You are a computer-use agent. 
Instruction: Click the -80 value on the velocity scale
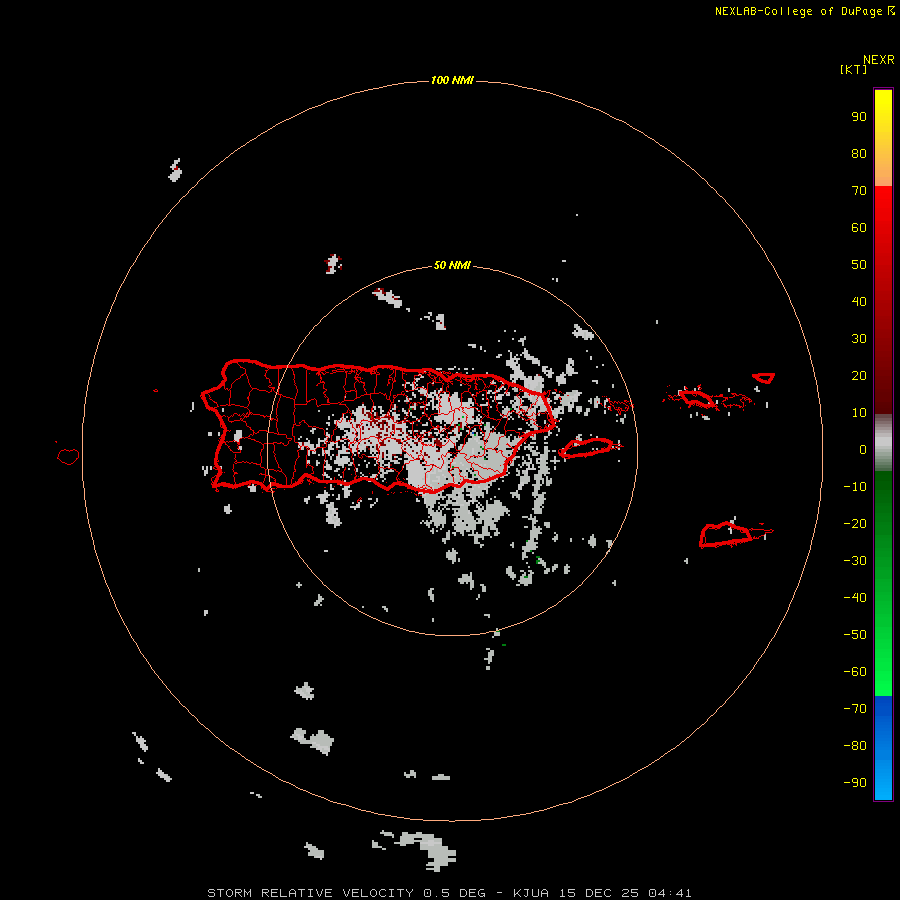click(x=855, y=746)
